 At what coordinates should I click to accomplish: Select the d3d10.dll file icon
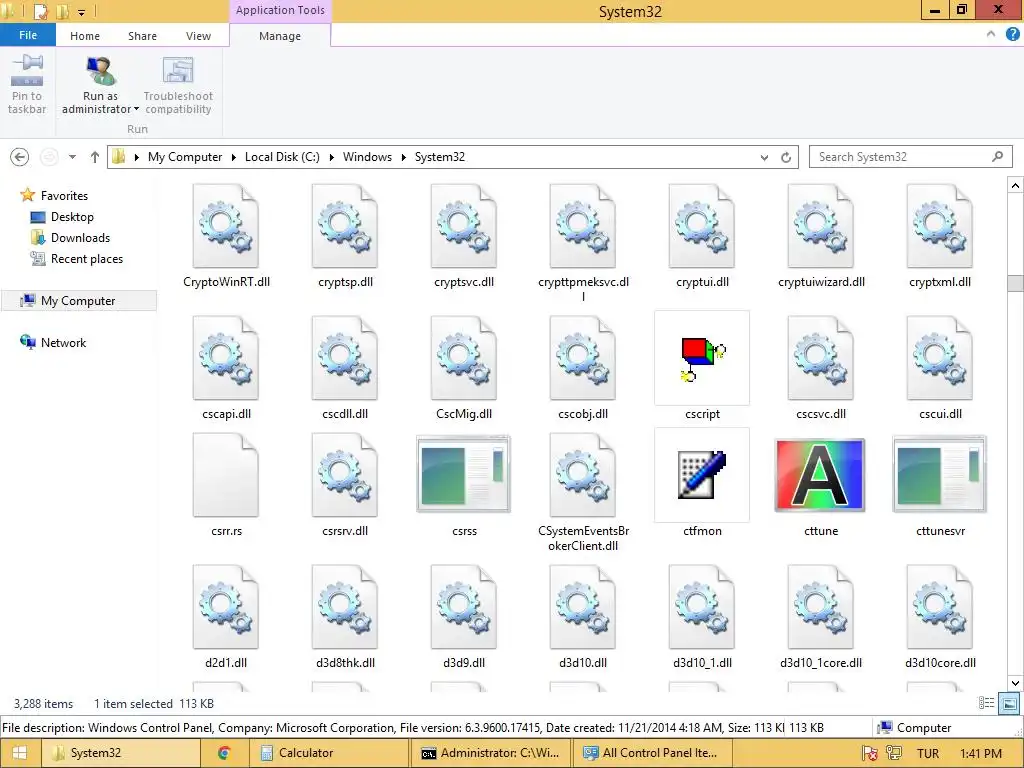coord(583,607)
